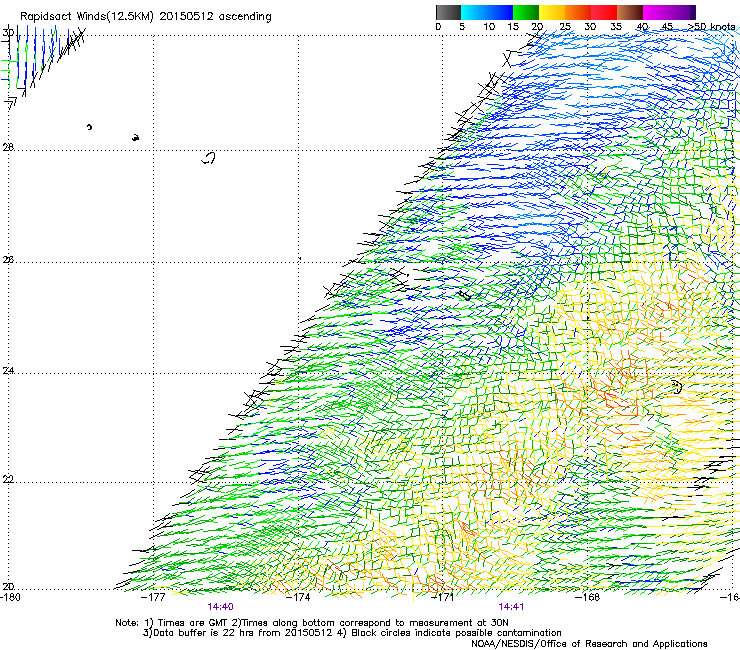
Task: Click the word 'ascending' in the title
Action: [245, 17]
